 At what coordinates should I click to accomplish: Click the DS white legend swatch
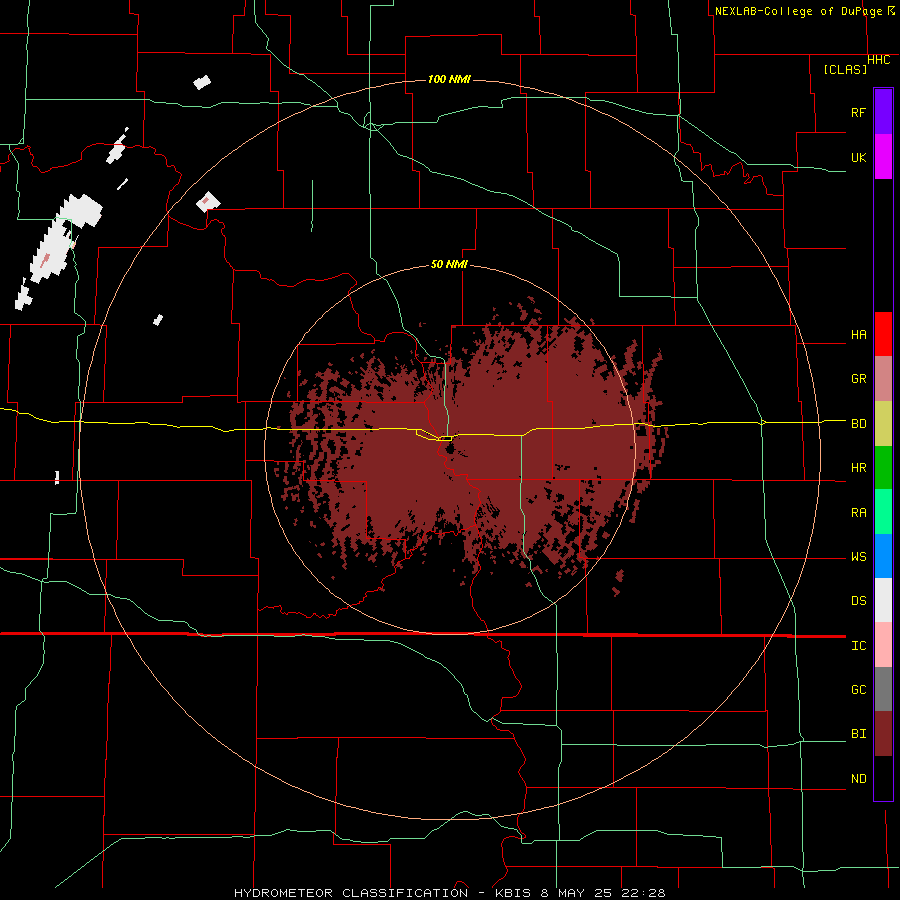click(883, 600)
